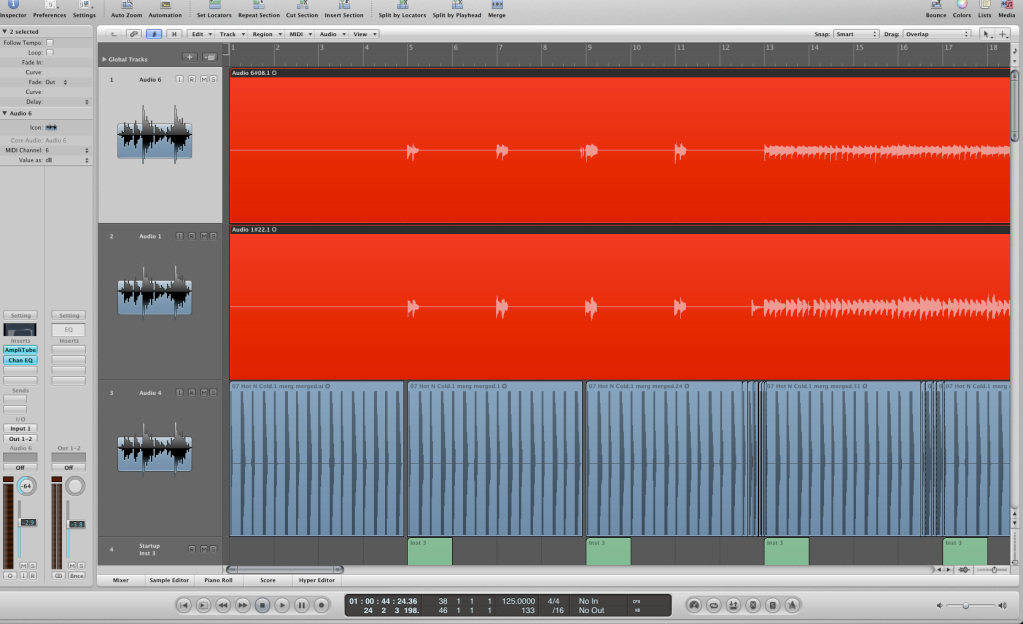Click the Set Locators icon

tap(214, 7)
